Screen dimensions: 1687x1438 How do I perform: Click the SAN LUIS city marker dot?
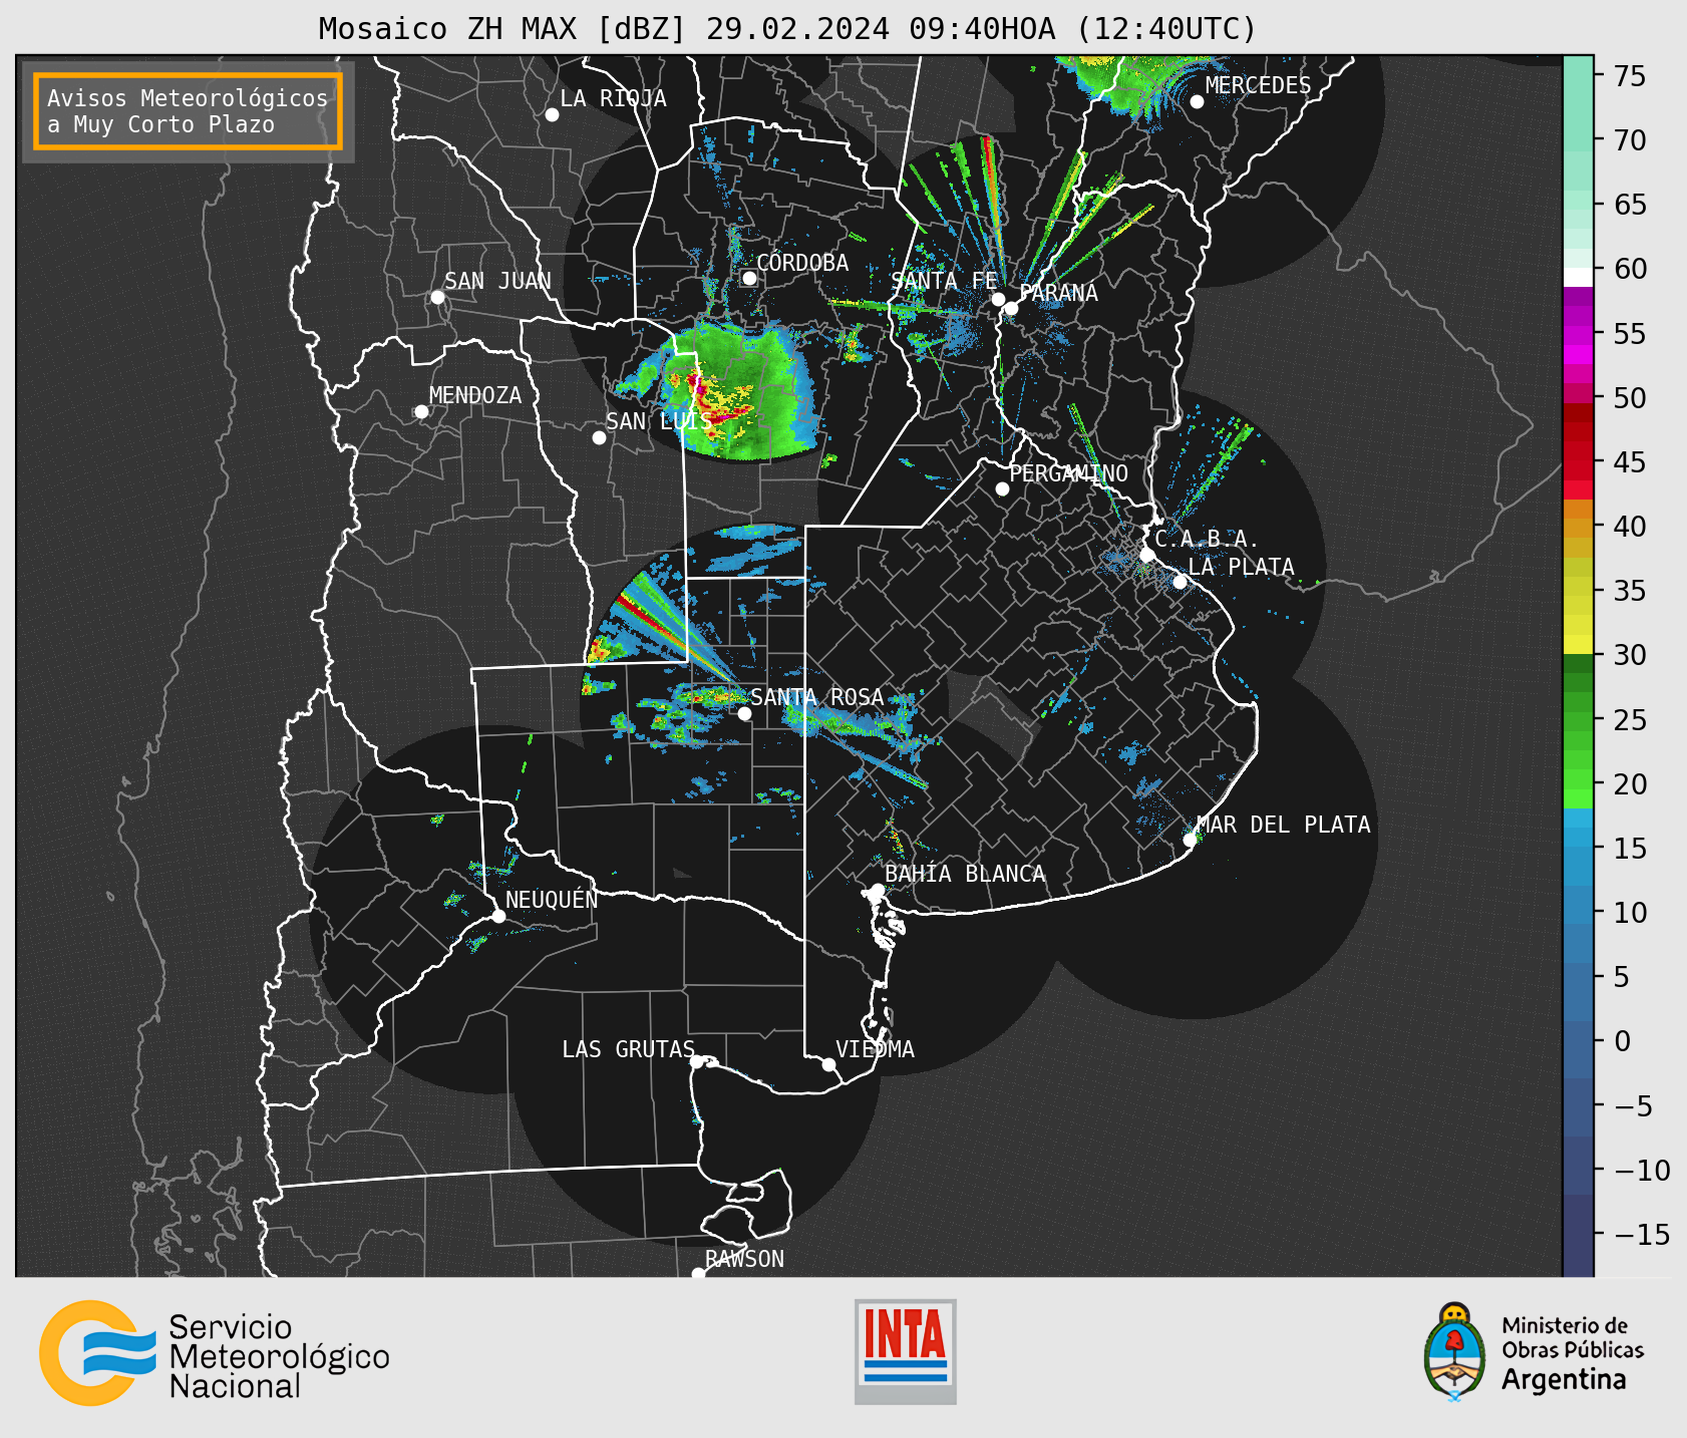pyautogui.click(x=599, y=438)
